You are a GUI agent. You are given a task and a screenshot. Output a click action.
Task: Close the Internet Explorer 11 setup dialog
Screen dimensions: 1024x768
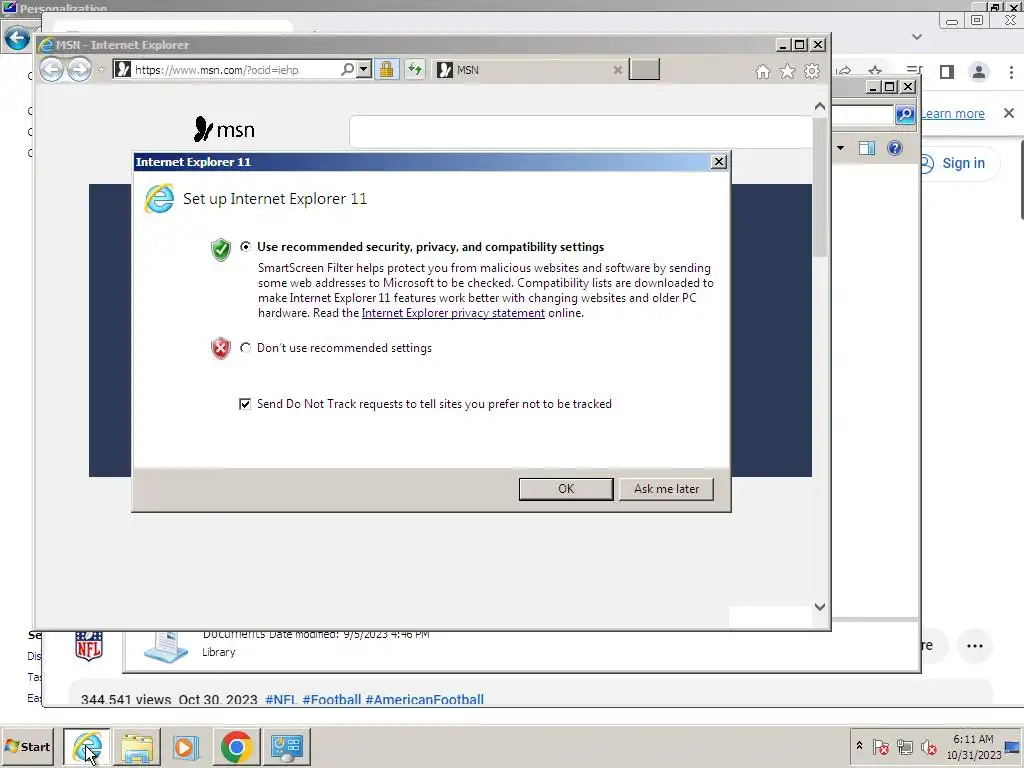click(x=718, y=162)
